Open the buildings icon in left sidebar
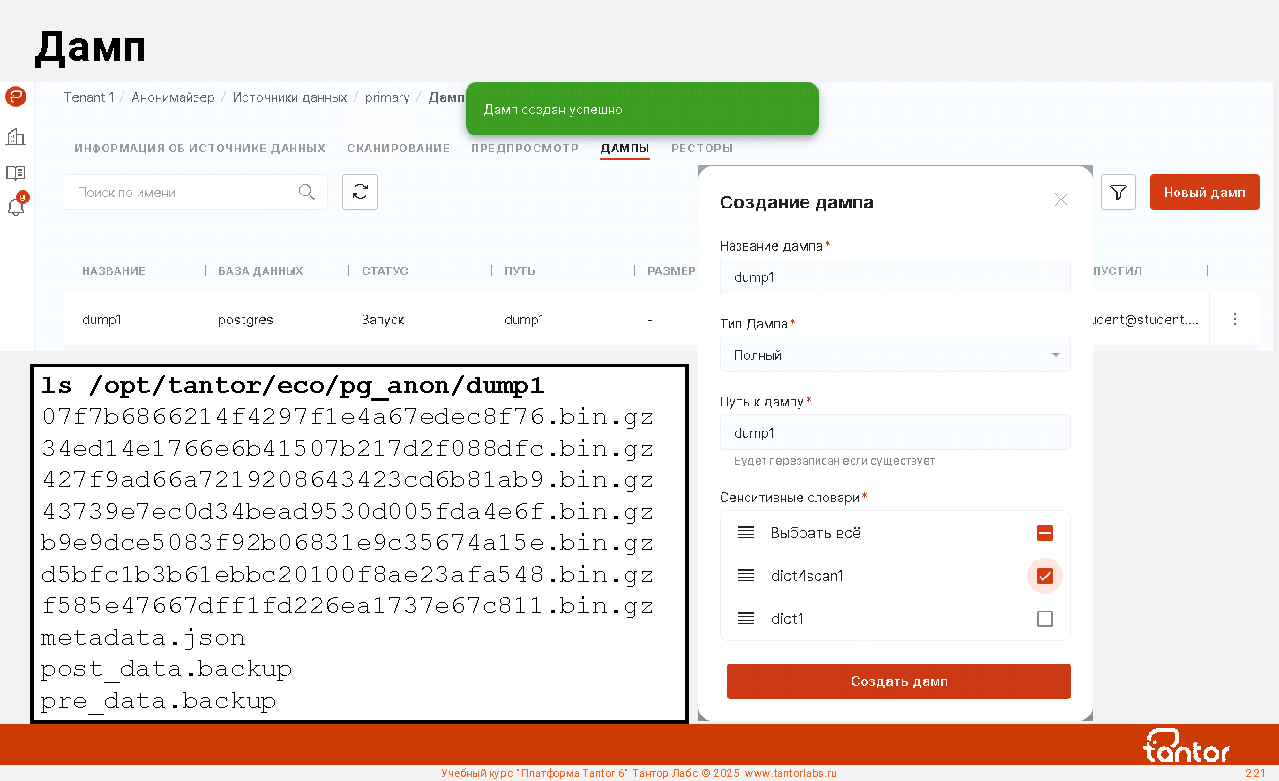The height and width of the screenshot is (781, 1279). click(15, 136)
